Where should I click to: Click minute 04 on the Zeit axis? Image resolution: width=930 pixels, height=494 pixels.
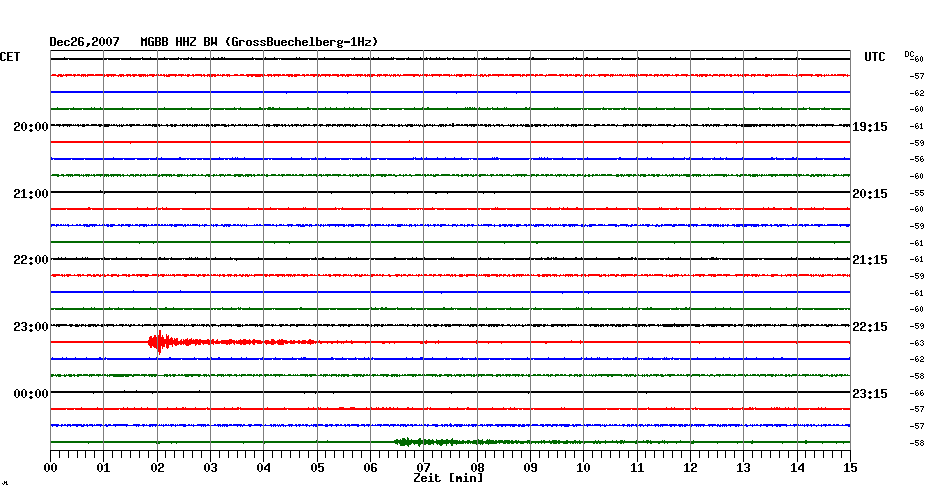[264, 468]
